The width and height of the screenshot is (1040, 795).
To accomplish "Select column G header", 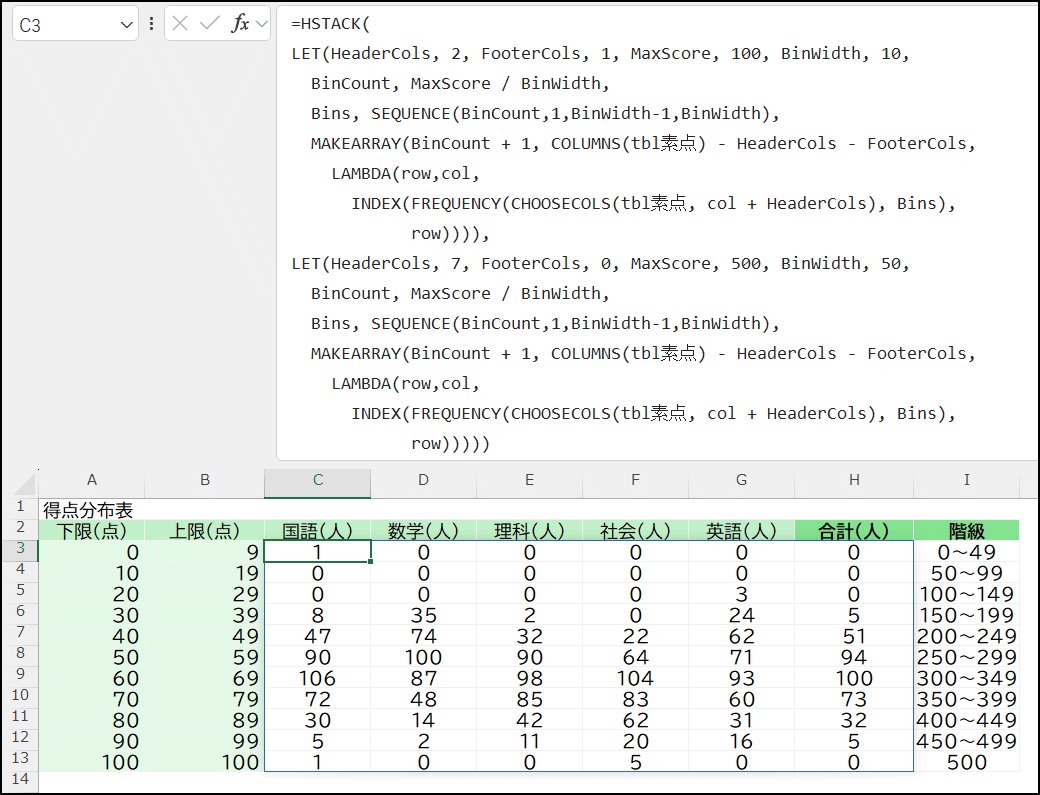I will 742,480.
